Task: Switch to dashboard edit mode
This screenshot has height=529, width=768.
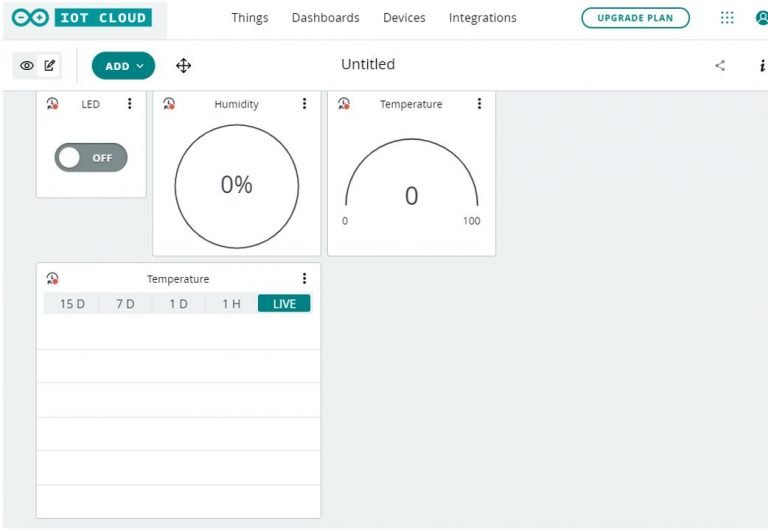Action: pyautogui.click(x=50, y=66)
